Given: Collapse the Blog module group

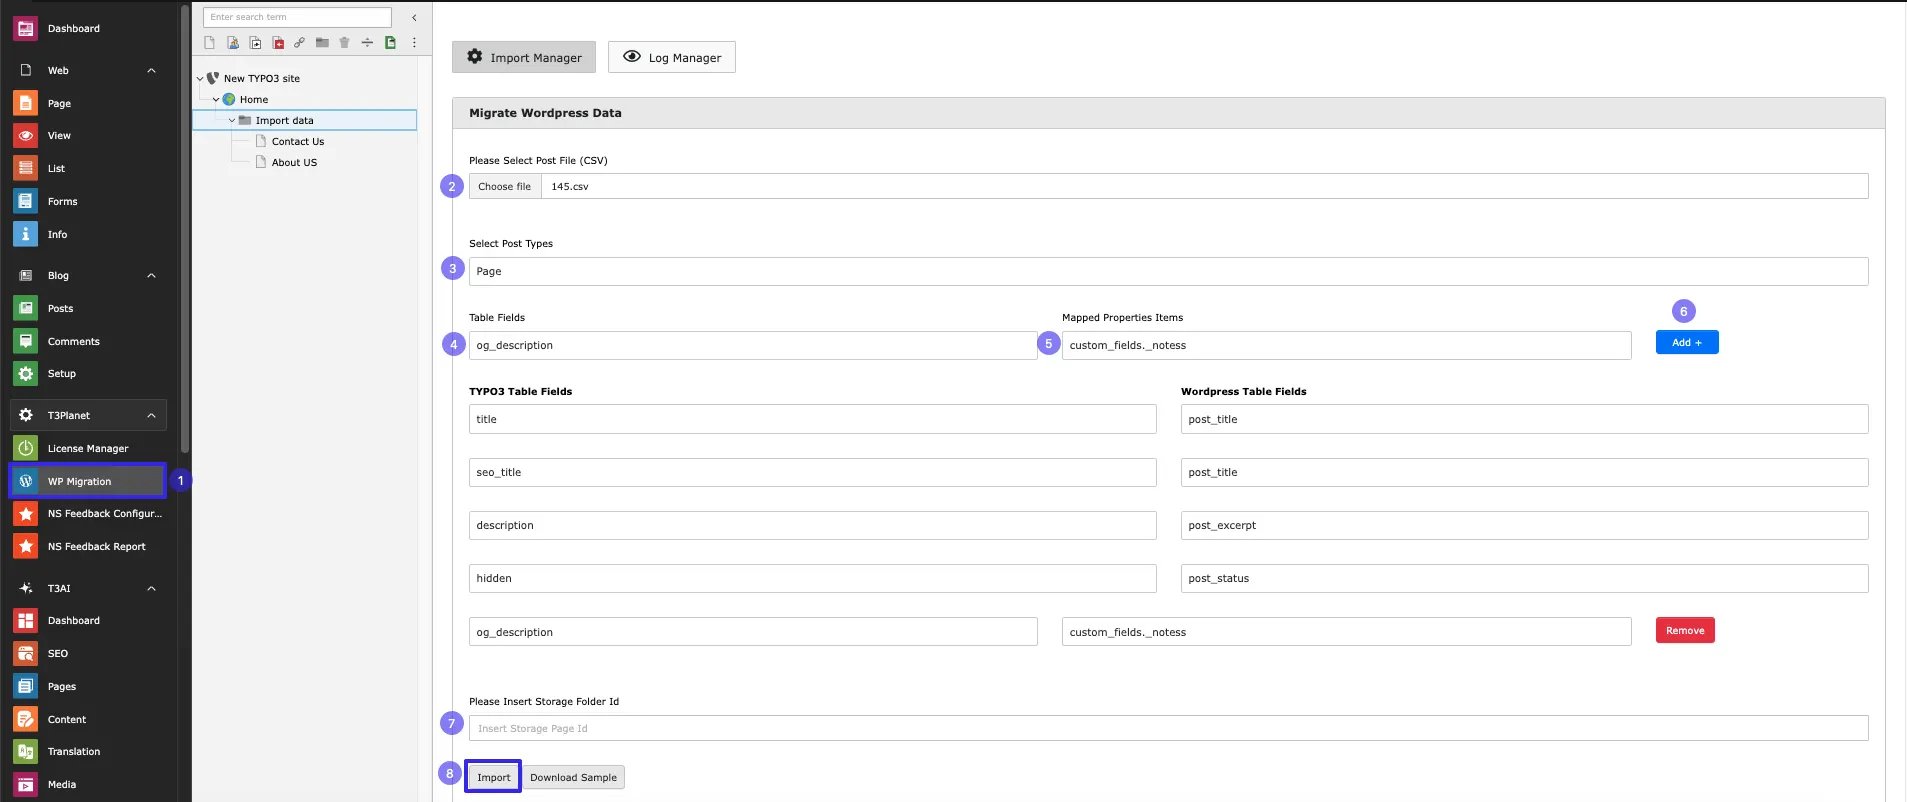Looking at the screenshot, I should pos(151,275).
